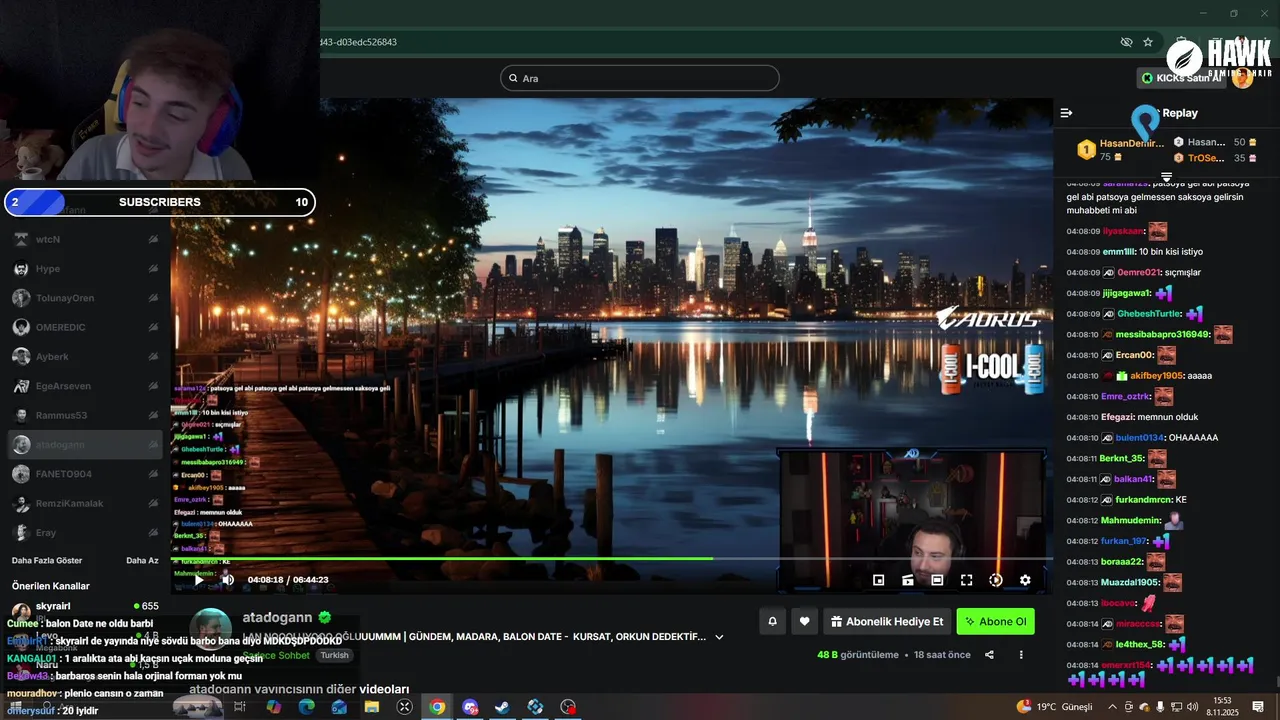This screenshot has width=1280, height=720.
Task: Open Hype channel in sidebar
Action: point(85,269)
